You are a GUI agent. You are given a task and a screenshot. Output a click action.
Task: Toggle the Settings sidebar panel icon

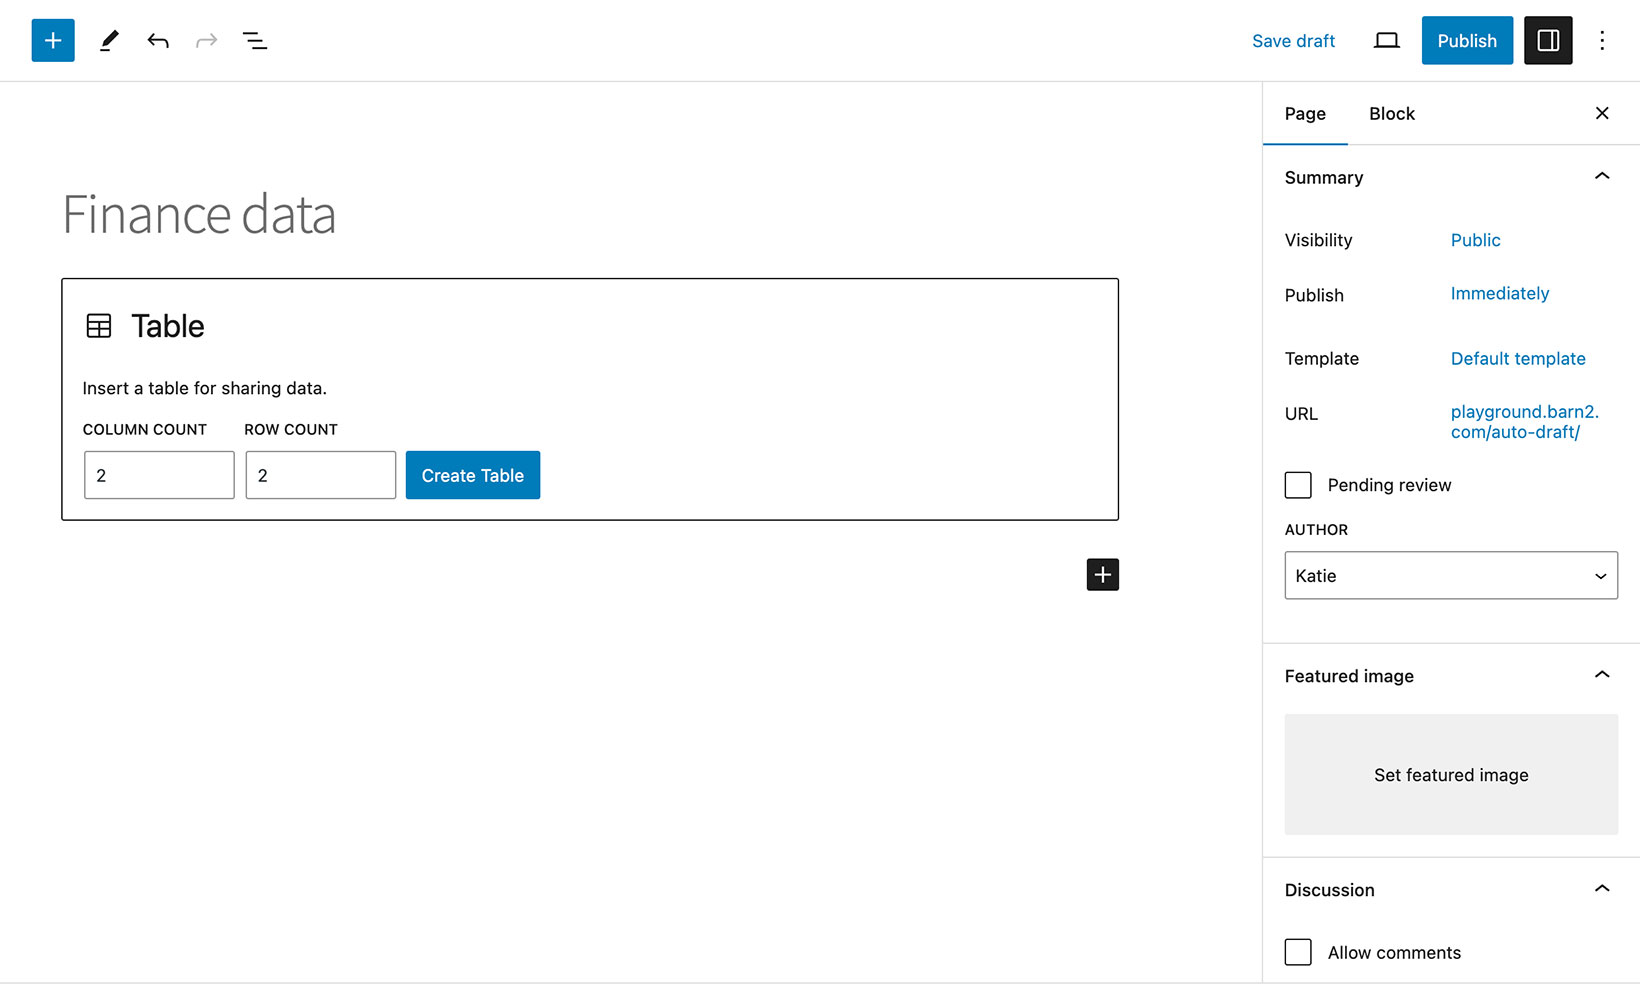(x=1547, y=41)
